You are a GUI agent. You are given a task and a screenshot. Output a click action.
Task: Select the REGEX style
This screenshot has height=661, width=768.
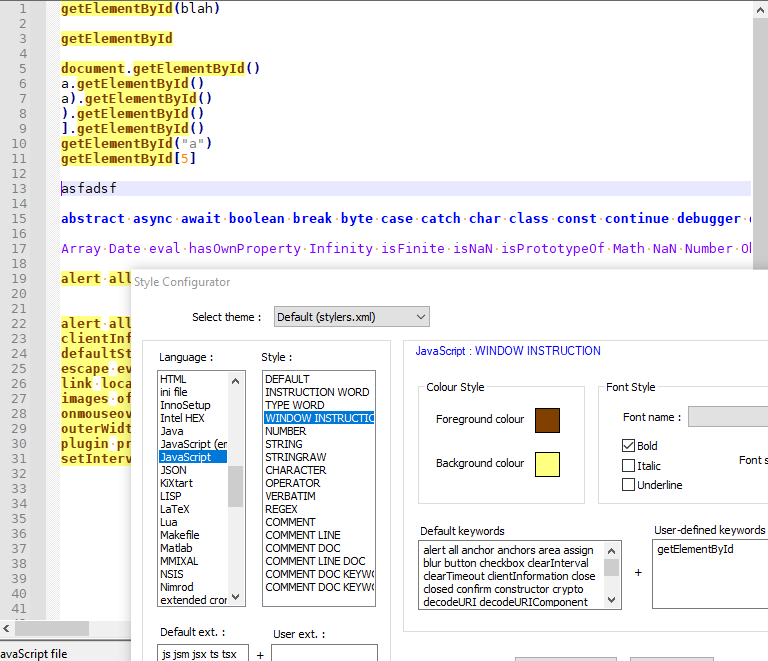pyautogui.click(x=319, y=509)
